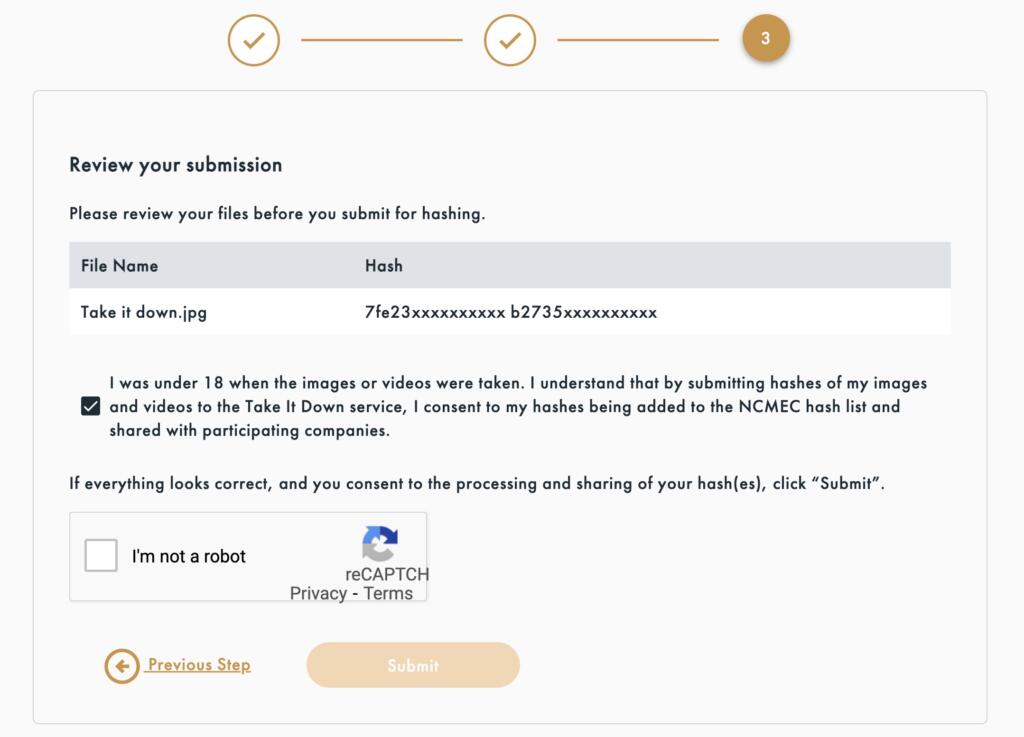Open the reCAPTCHA Terms link
The height and width of the screenshot is (737, 1024).
(x=388, y=593)
